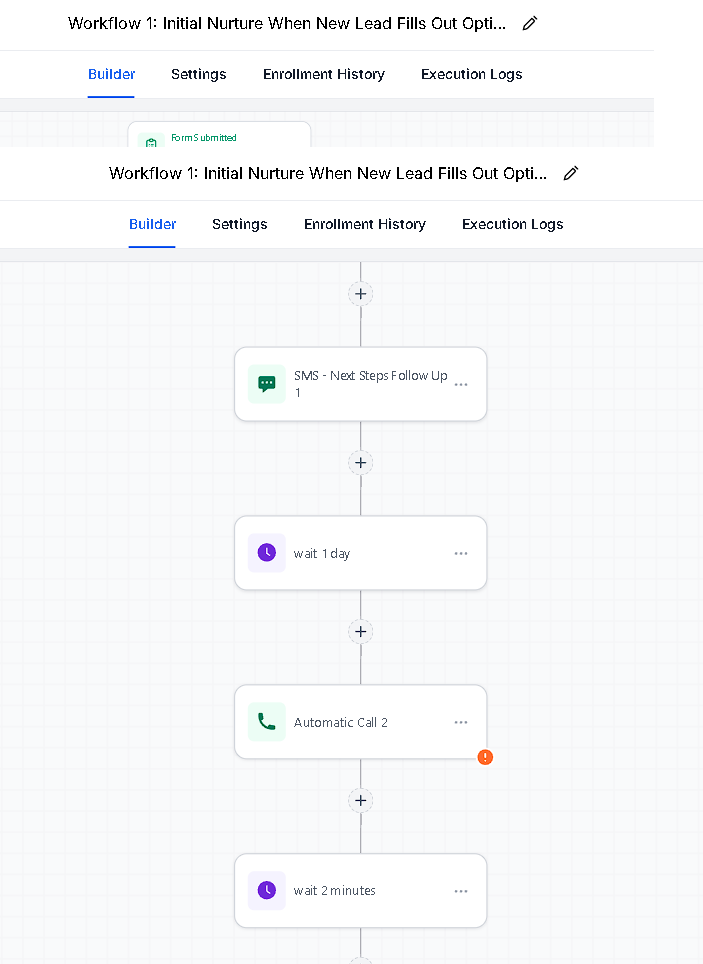The image size is (703, 964).
Task: Open the three-dot menu on the SMS Next Steps Follow Up card
Action: click(x=461, y=385)
